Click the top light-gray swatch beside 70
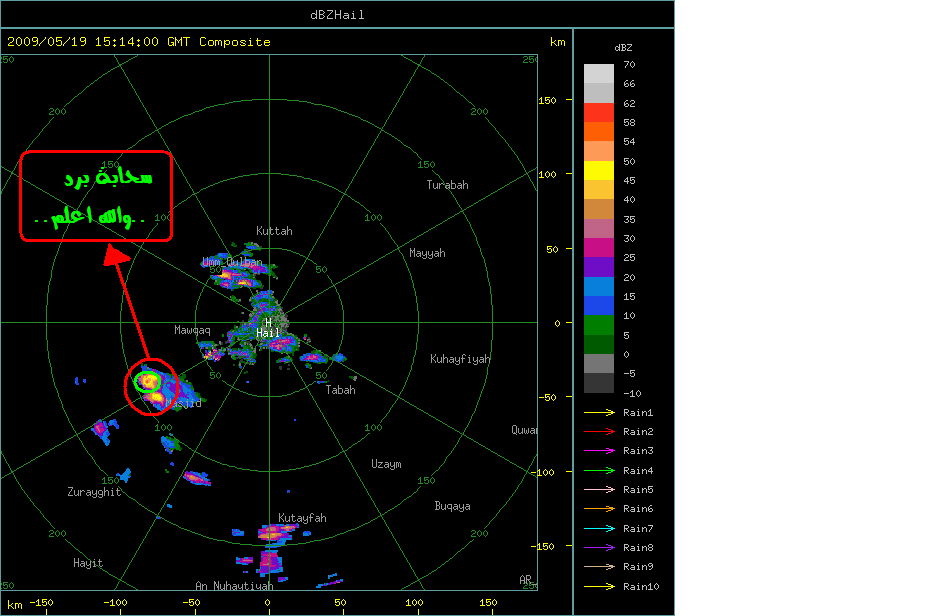The width and height of the screenshot is (928, 616). pyautogui.click(x=599, y=73)
